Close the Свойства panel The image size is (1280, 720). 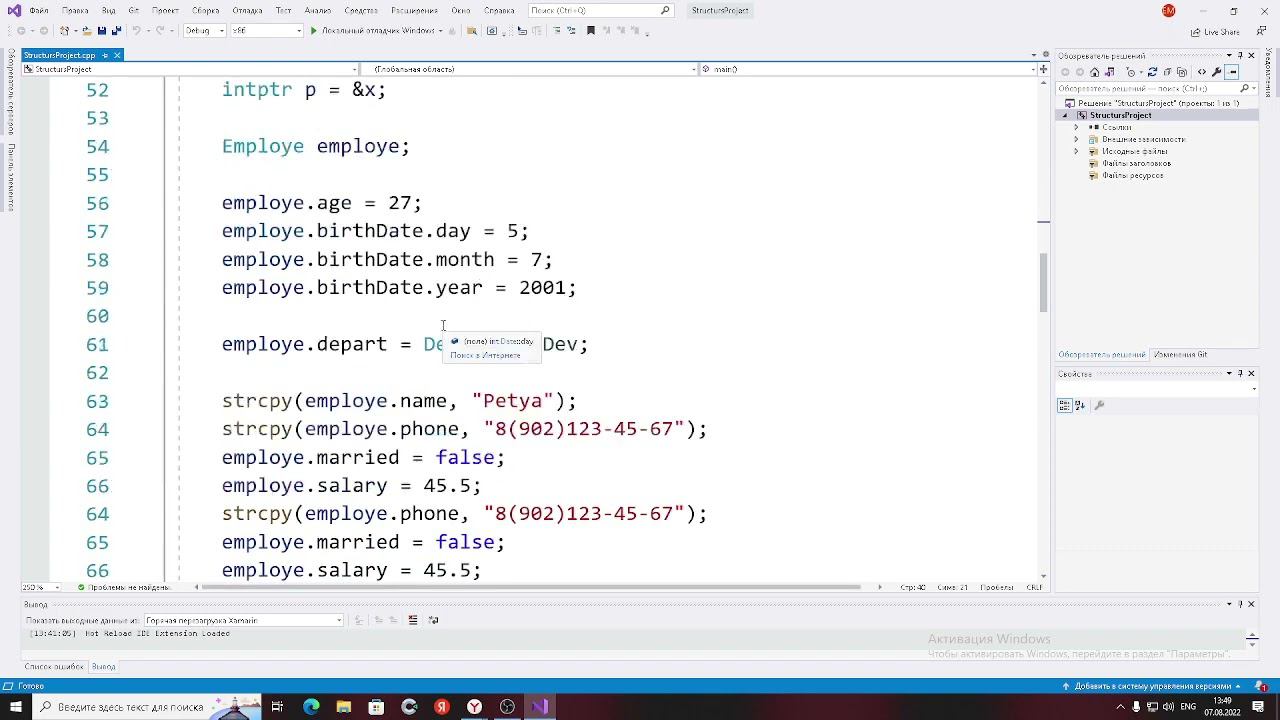pyautogui.click(x=1251, y=374)
